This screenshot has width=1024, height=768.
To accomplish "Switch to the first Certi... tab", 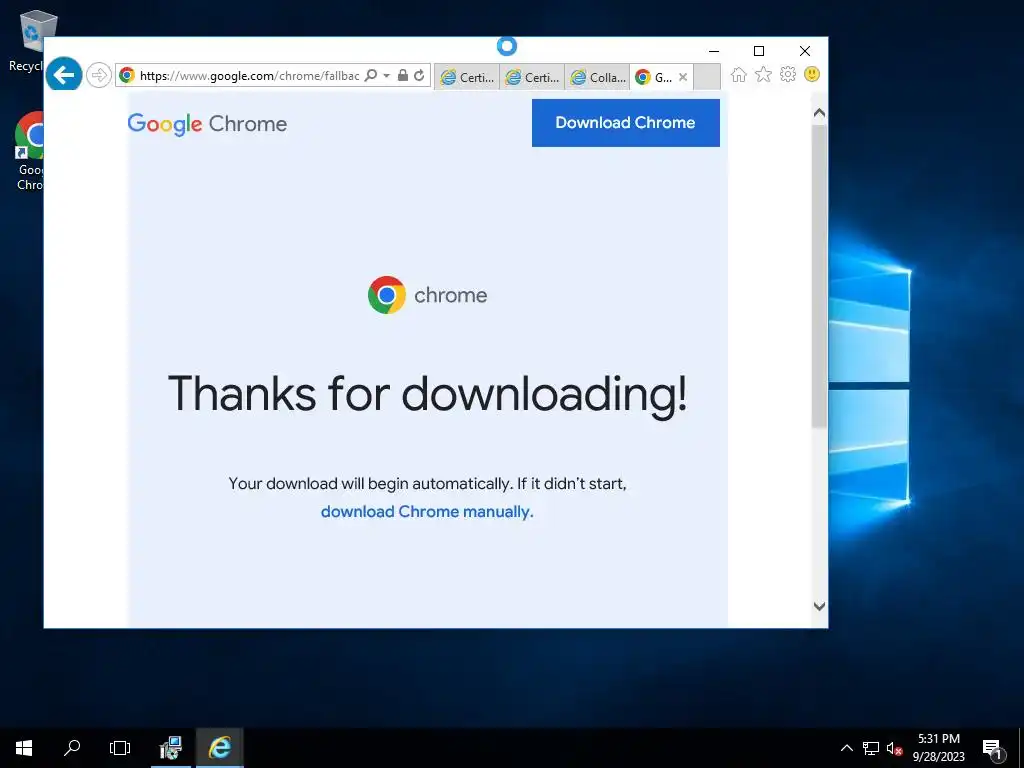I will tap(467, 77).
